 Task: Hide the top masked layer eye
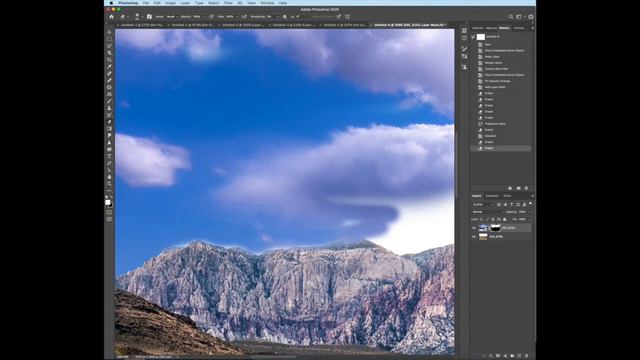[x=474, y=228]
